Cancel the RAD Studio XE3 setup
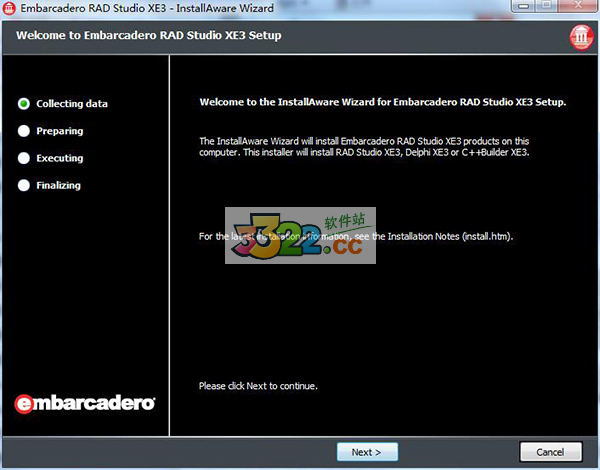The width and height of the screenshot is (600, 470). click(x=551, y=452)
